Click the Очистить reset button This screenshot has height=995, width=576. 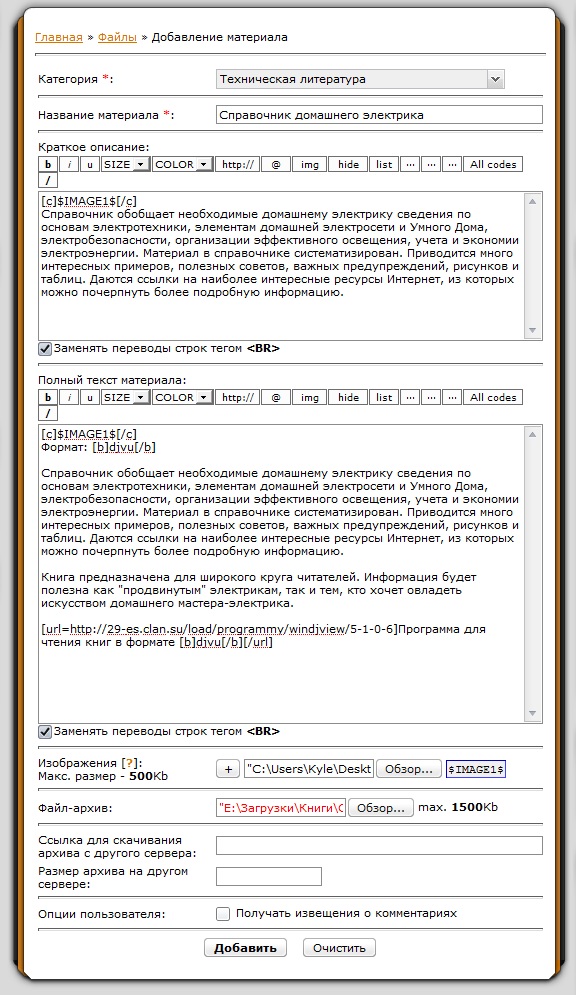[x=339, y=948]
